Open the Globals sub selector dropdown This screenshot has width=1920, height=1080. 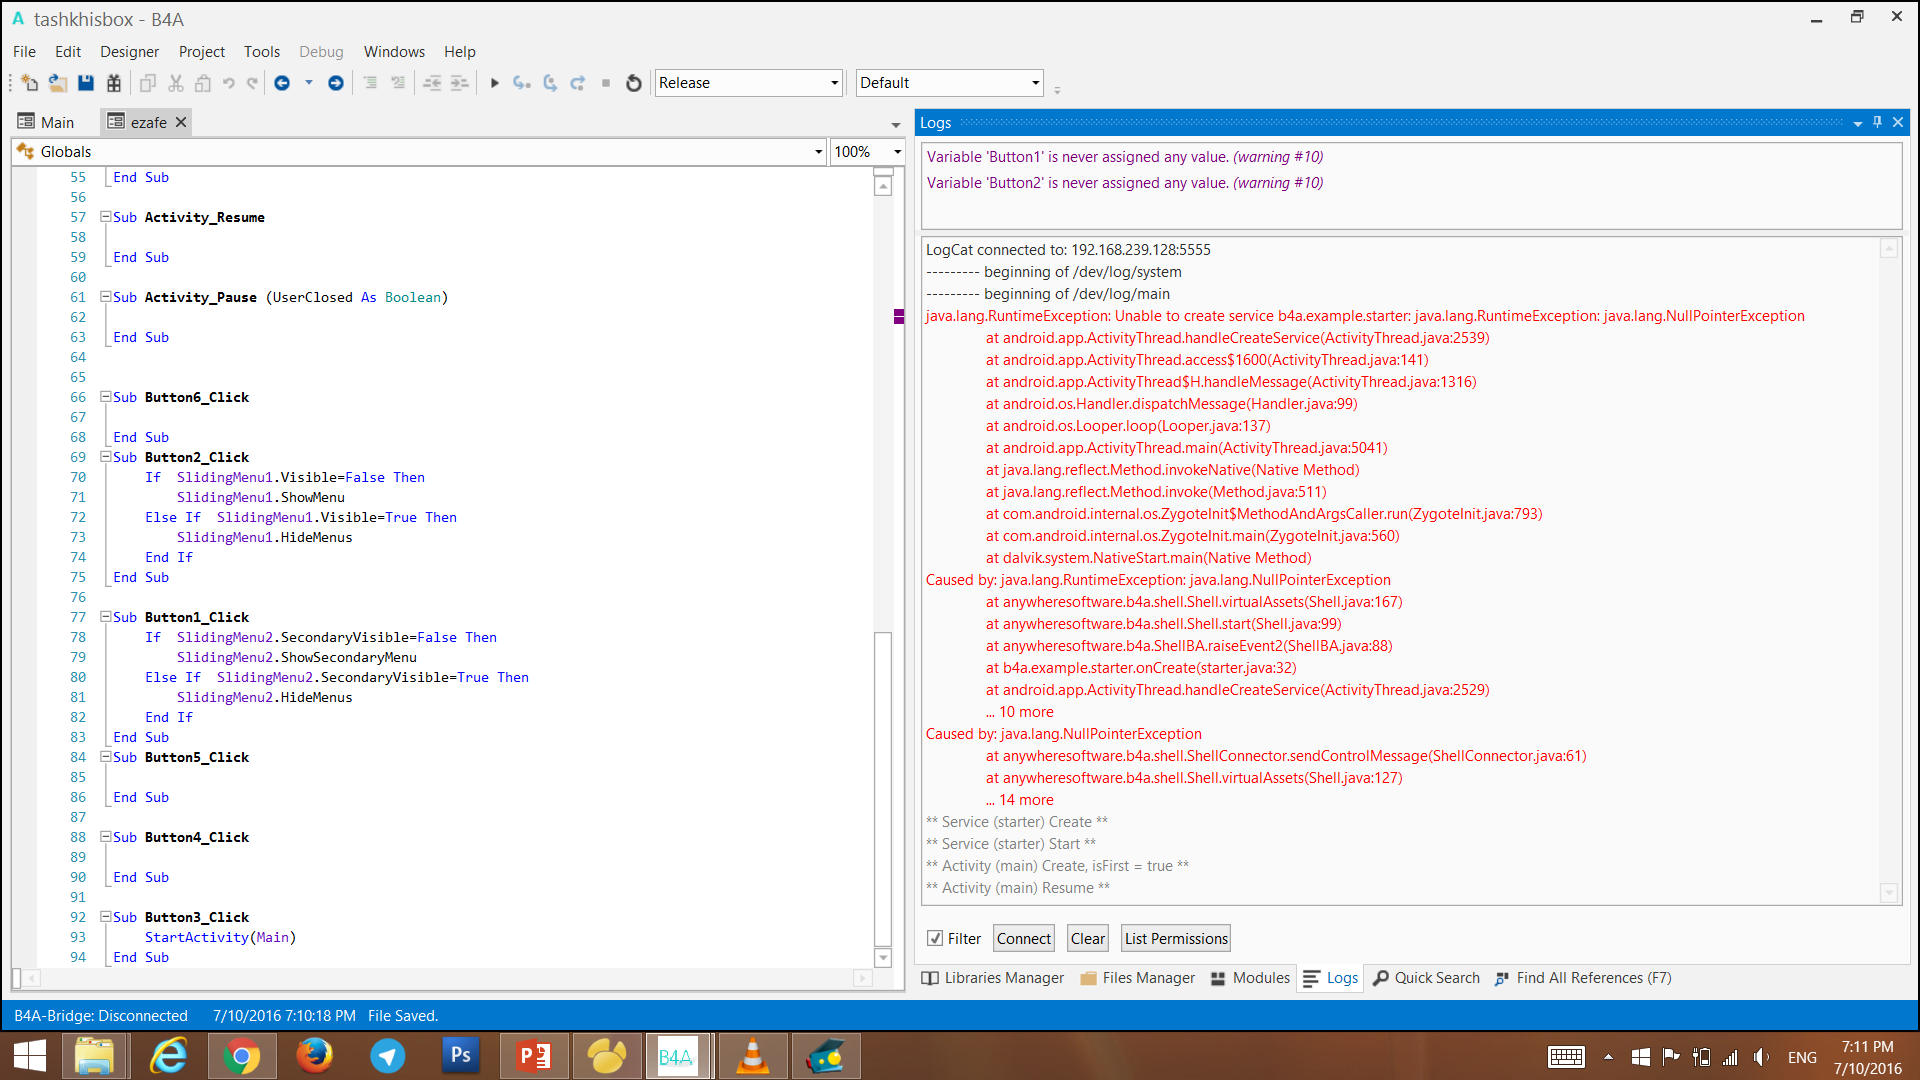[818, 152]
